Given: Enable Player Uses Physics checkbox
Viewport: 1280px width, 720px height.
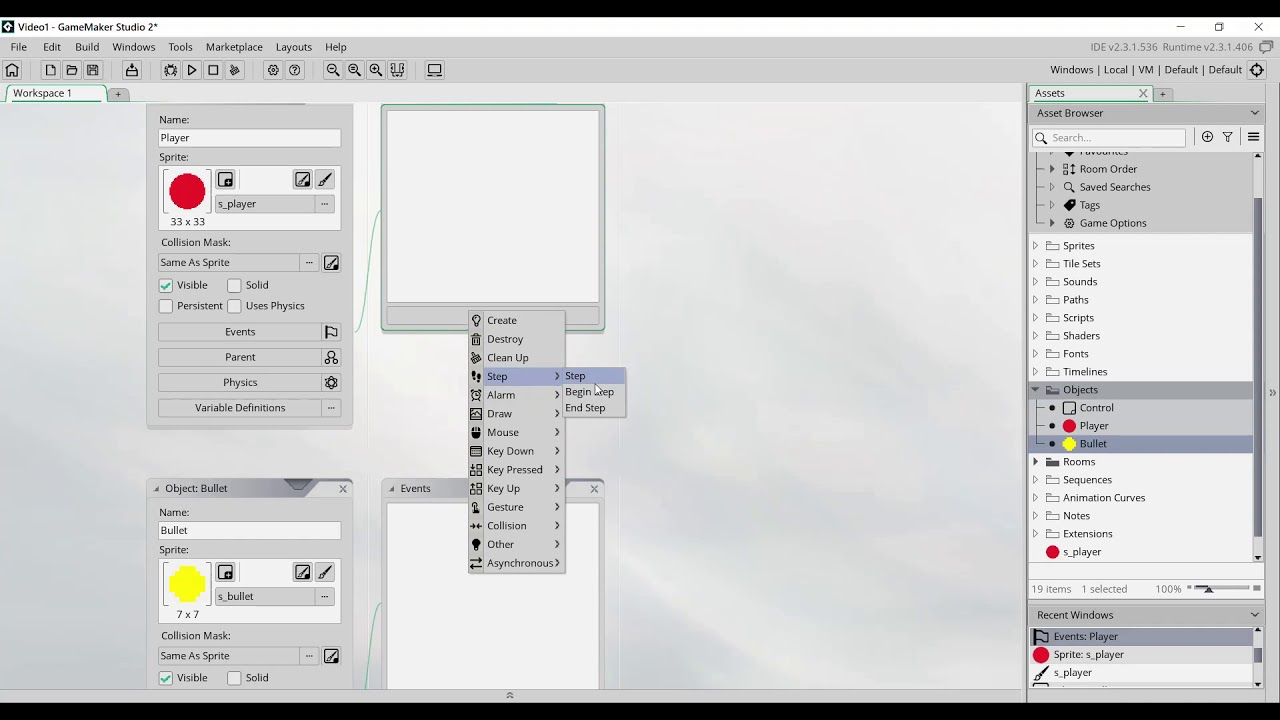Looking at the screenshot, I should tap(234, 306).
